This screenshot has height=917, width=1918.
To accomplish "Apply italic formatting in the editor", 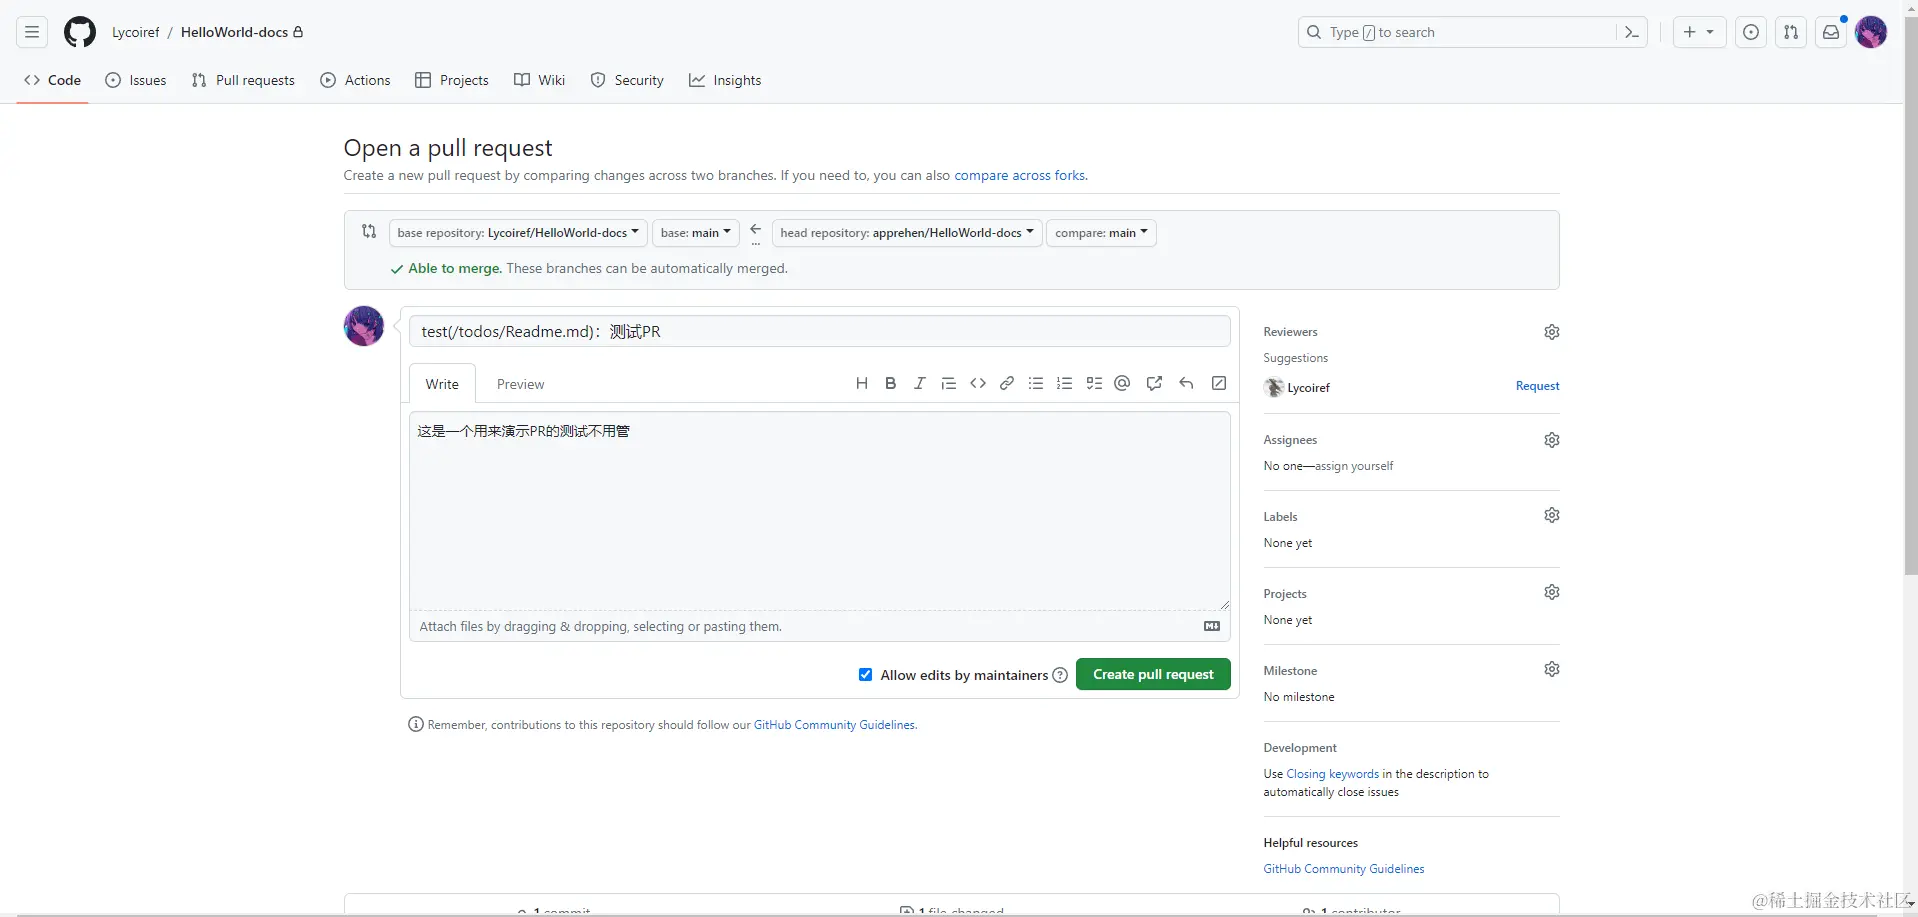I will (920, 383).
